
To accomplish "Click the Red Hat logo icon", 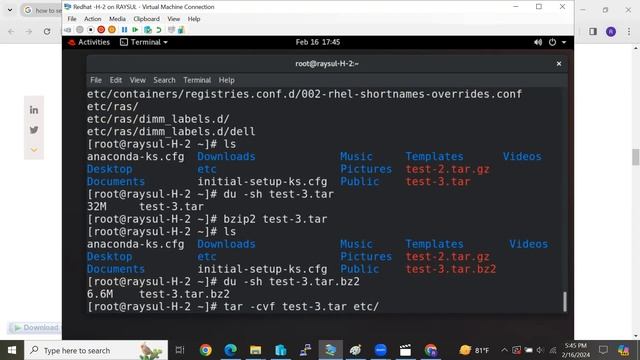I will pyautogui.click(x=72, y=42).
